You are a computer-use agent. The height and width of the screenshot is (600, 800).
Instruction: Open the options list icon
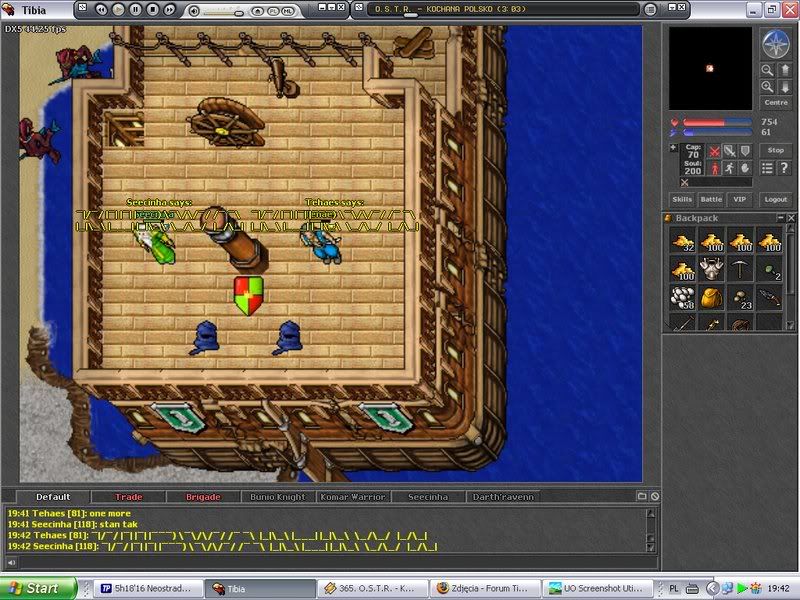[x=767, y=168]
